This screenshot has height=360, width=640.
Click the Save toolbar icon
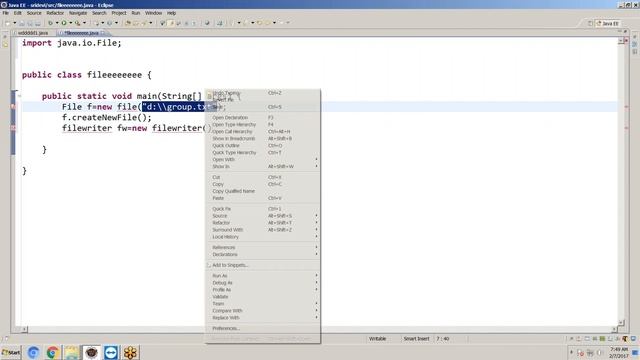click(x=22, y=23)
